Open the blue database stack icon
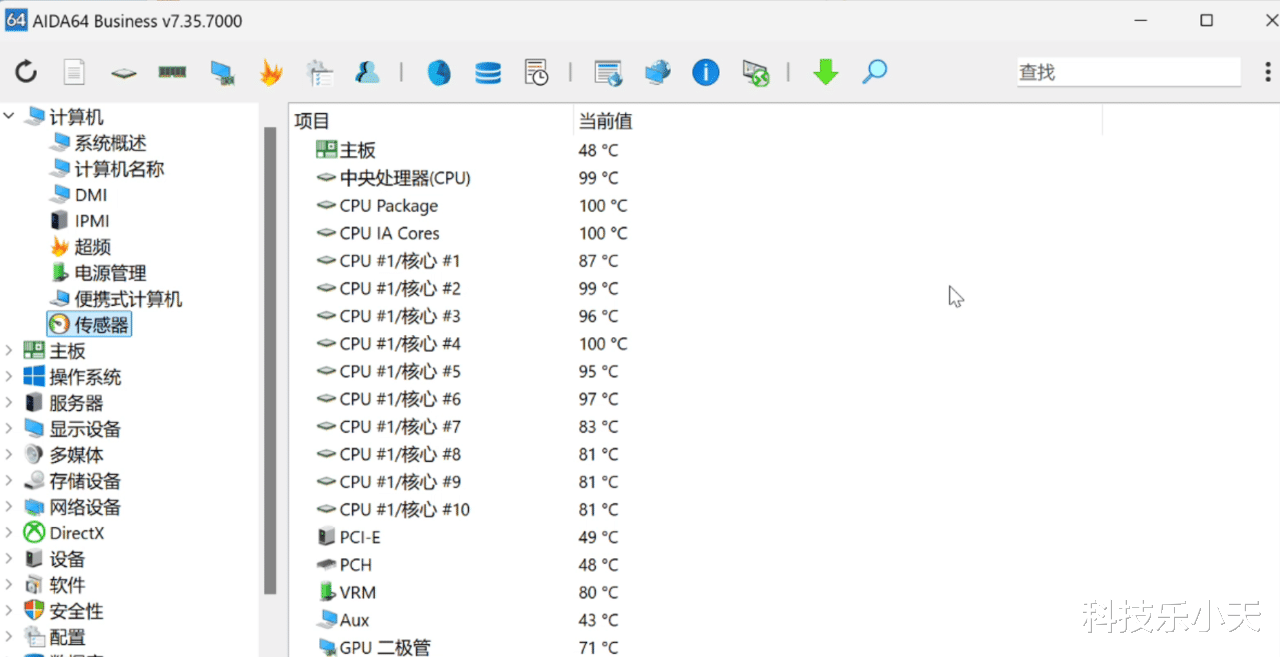This screenshot has width=1280, height=657. pos(488,72)
